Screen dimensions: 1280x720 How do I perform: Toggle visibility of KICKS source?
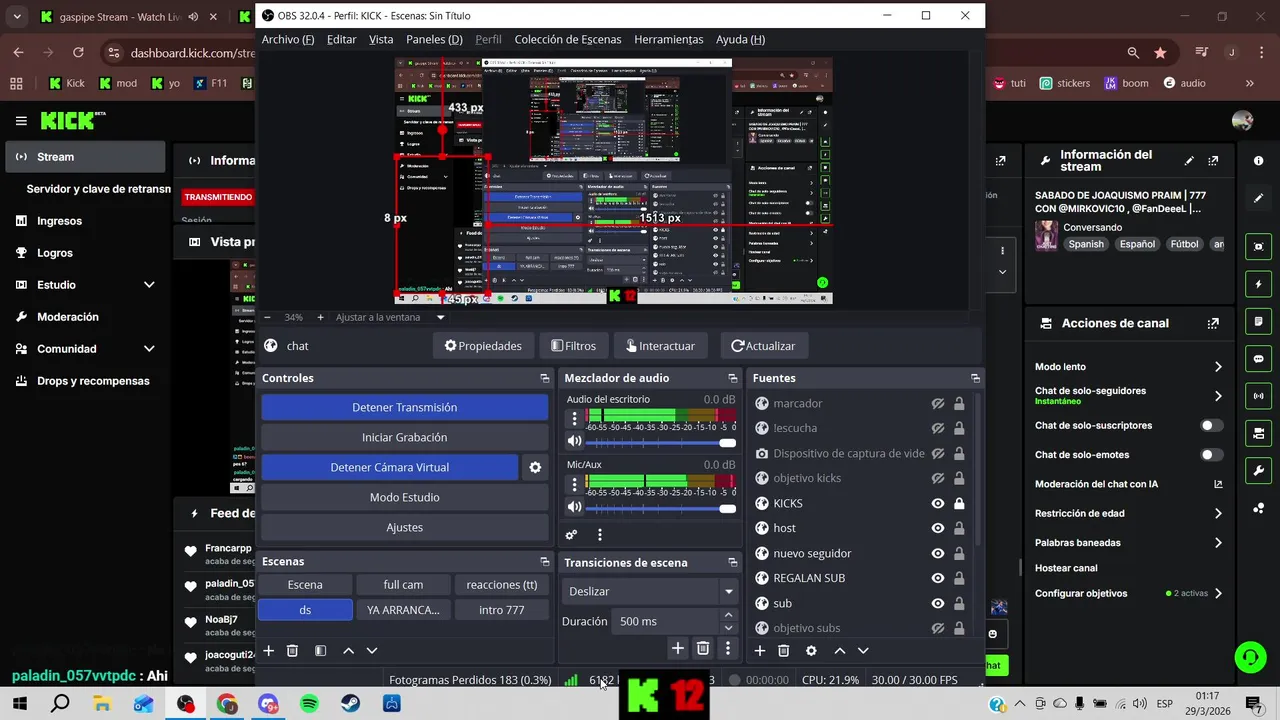tap(938, 503)
